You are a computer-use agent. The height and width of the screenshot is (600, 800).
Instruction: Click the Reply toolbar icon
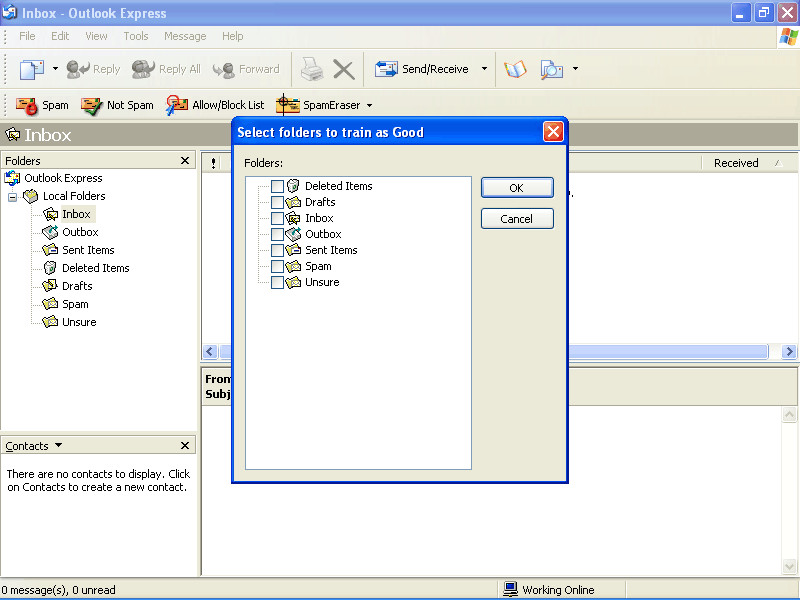click(78, 69)
